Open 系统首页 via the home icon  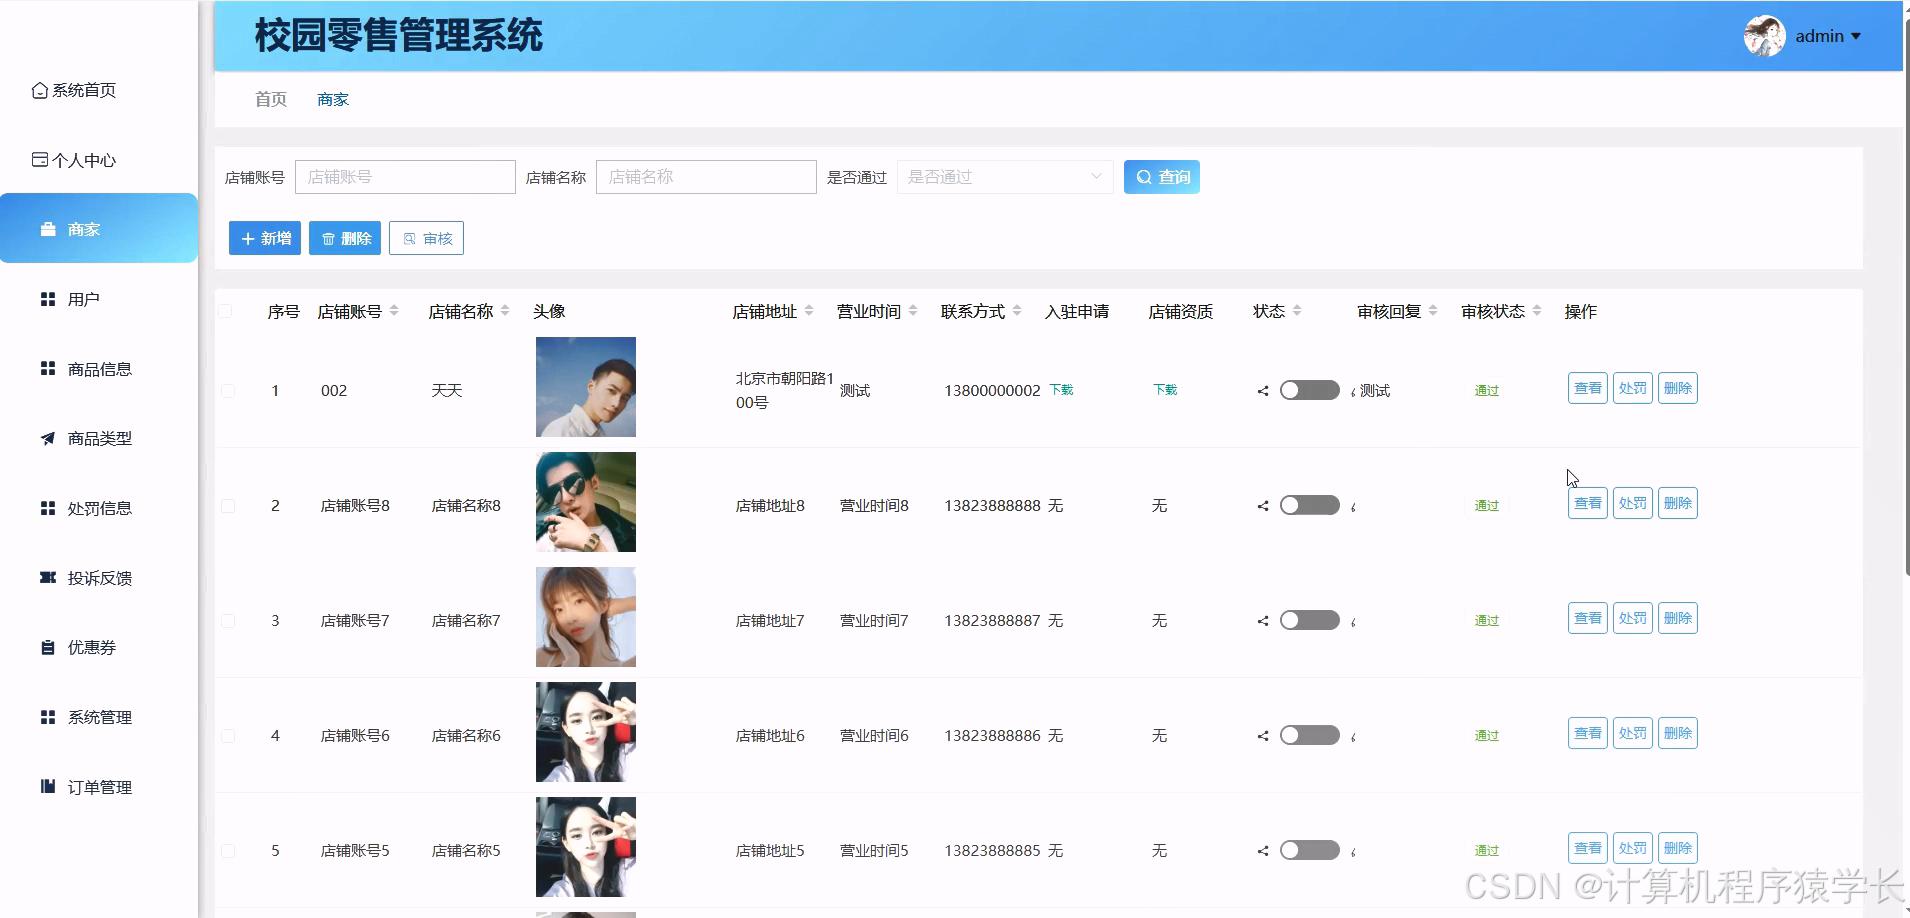point(38,90)
